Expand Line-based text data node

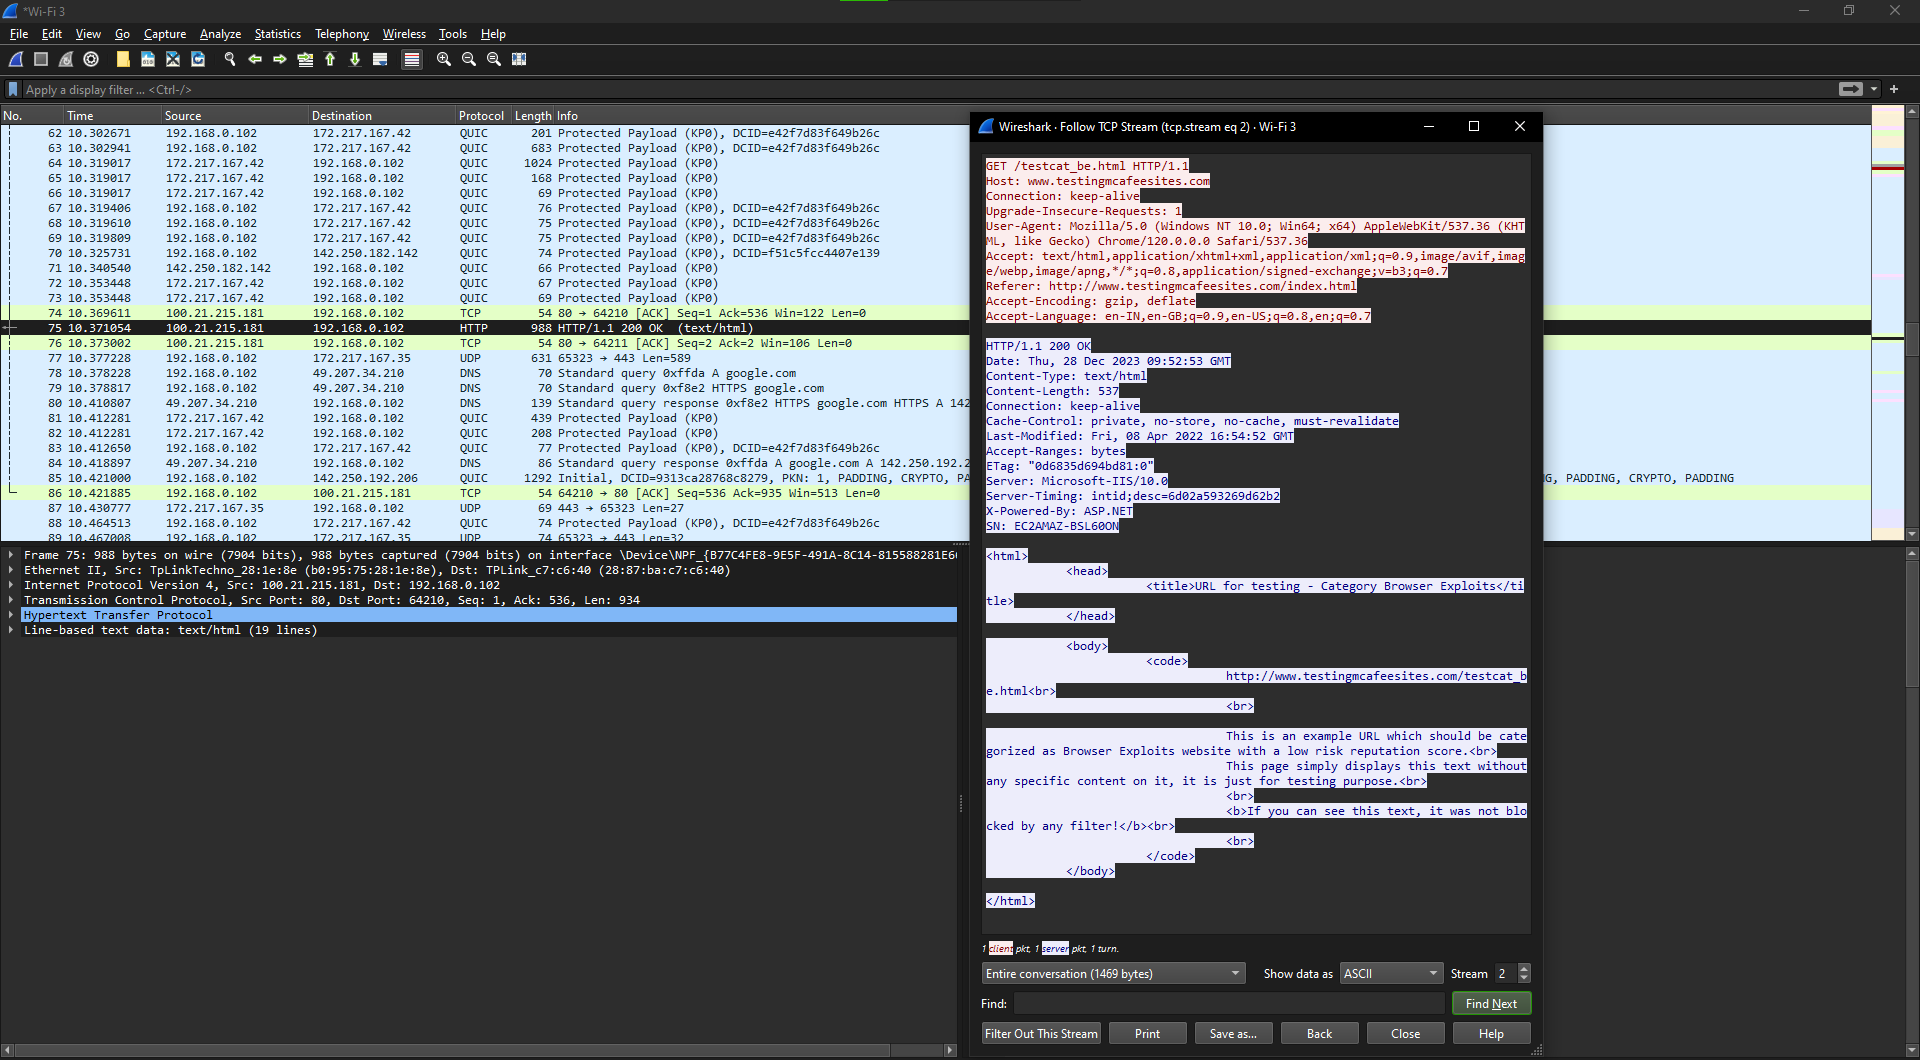[11, 630]
